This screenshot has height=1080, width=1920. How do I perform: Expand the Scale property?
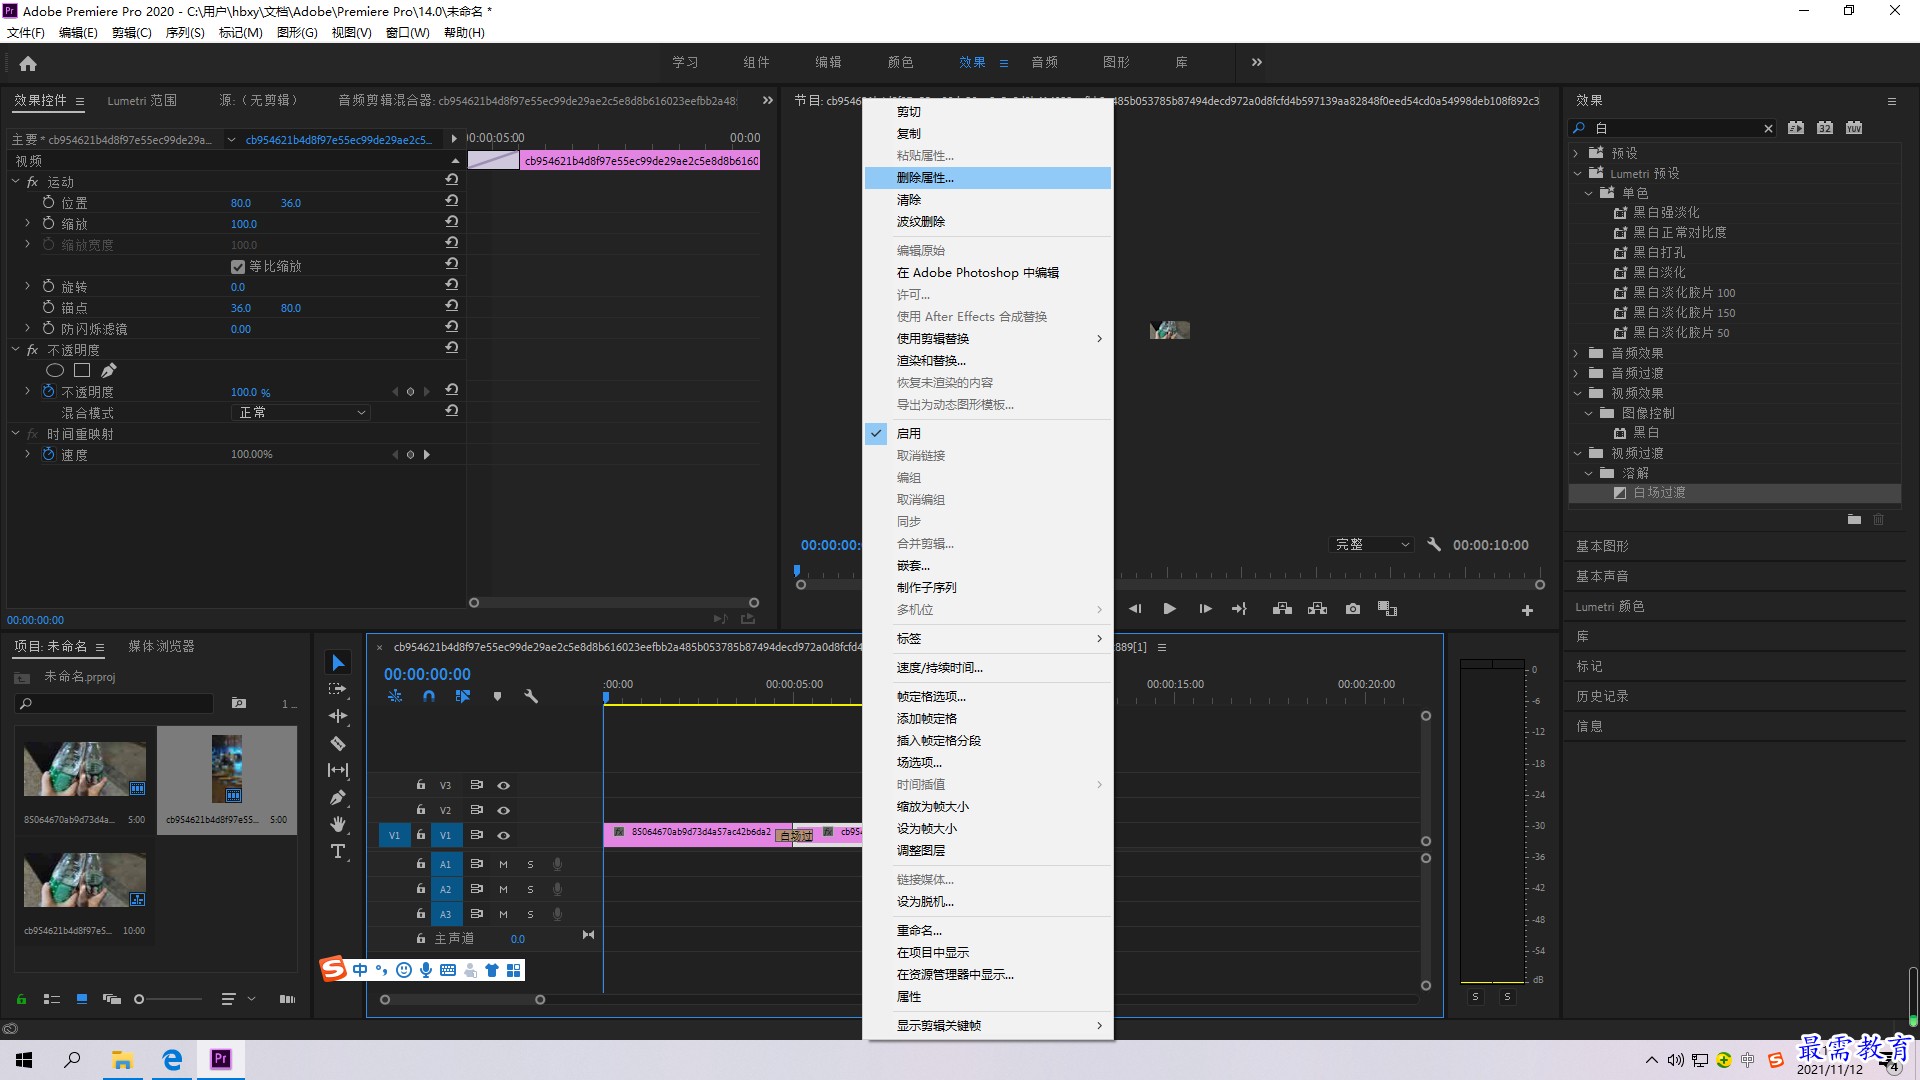point(28,223)
